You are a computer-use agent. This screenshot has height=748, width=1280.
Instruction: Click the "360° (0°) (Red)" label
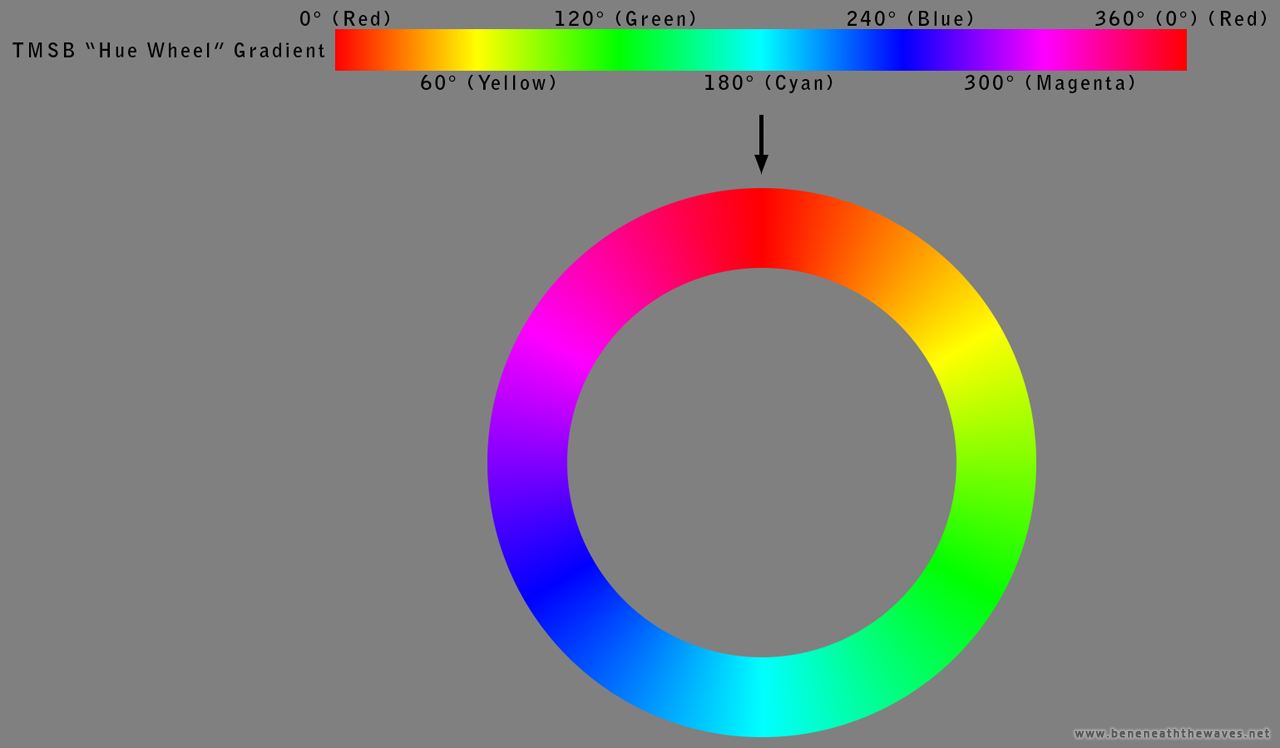tap(1181, 19)
